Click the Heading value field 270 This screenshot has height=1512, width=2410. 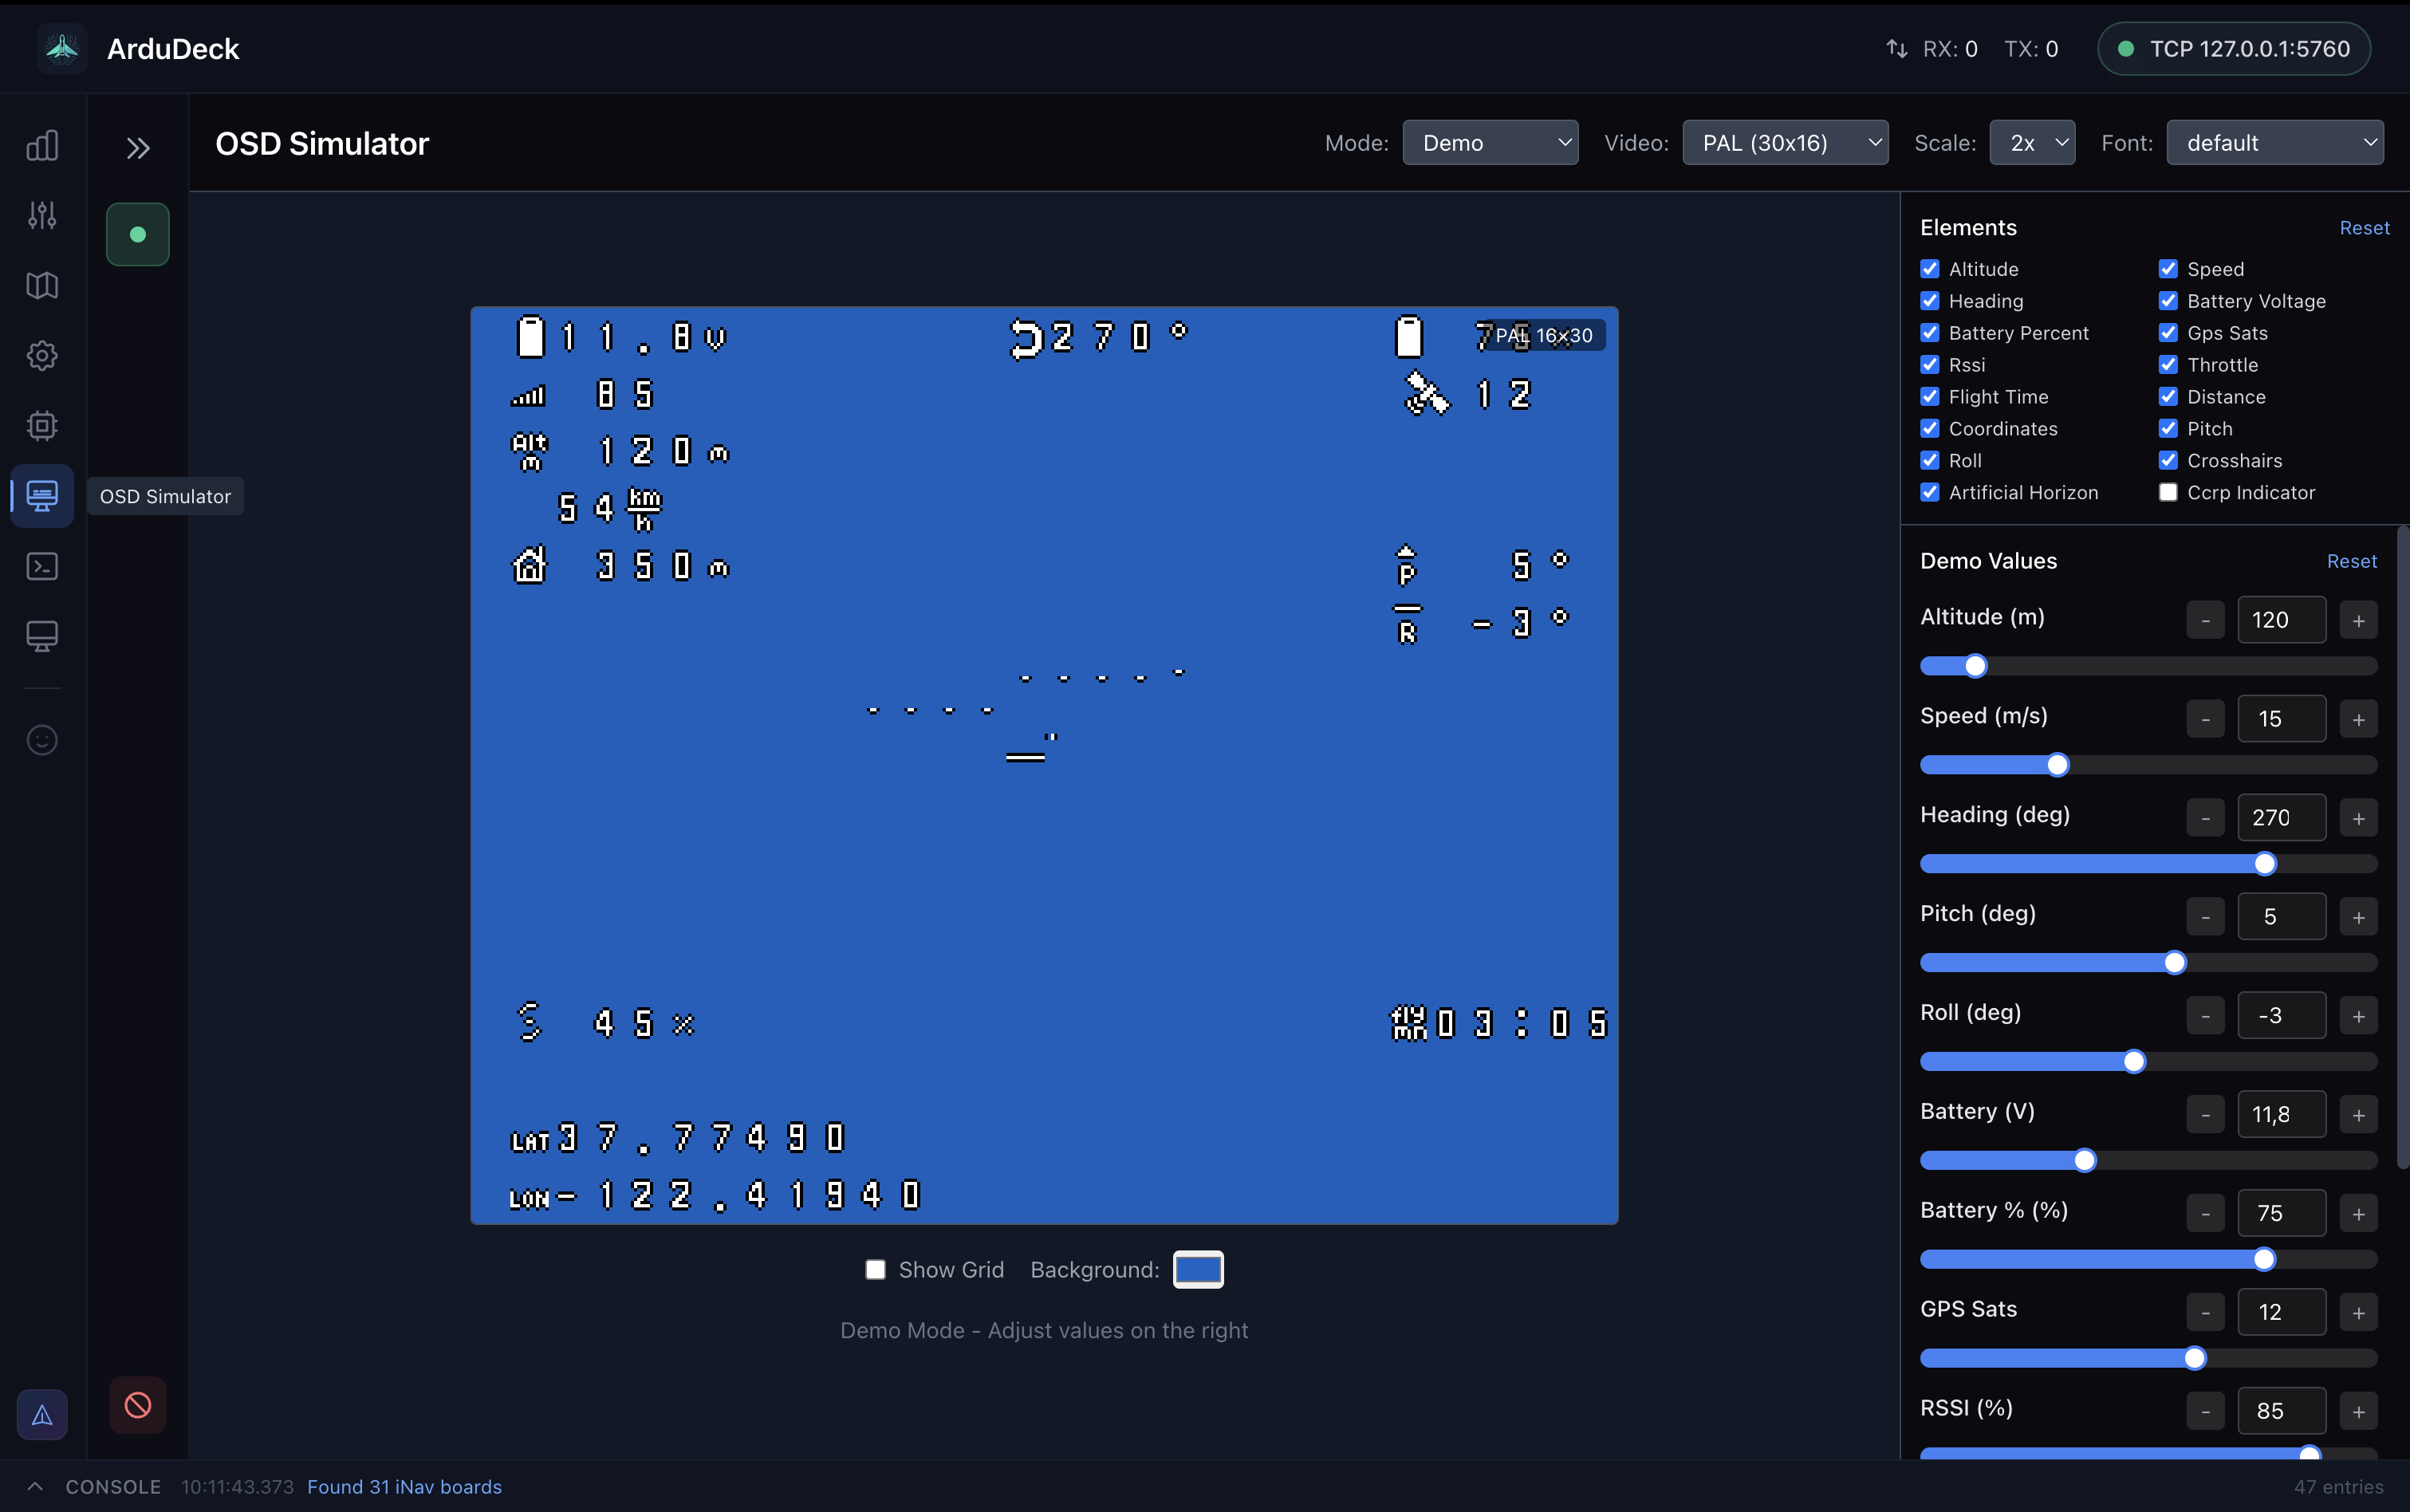point(2281,818)
